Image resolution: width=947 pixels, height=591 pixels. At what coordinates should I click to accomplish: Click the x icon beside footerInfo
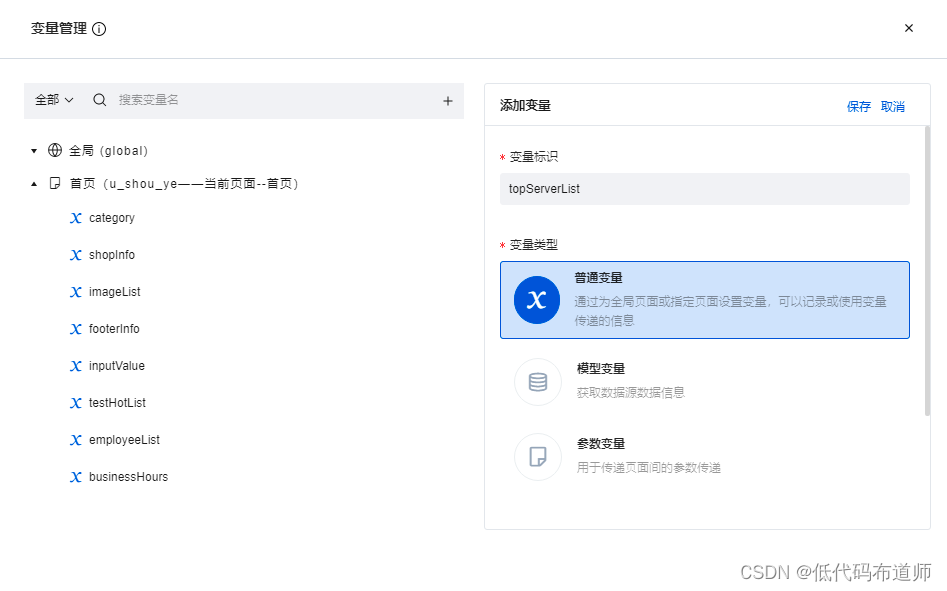[x=75, y=329]
